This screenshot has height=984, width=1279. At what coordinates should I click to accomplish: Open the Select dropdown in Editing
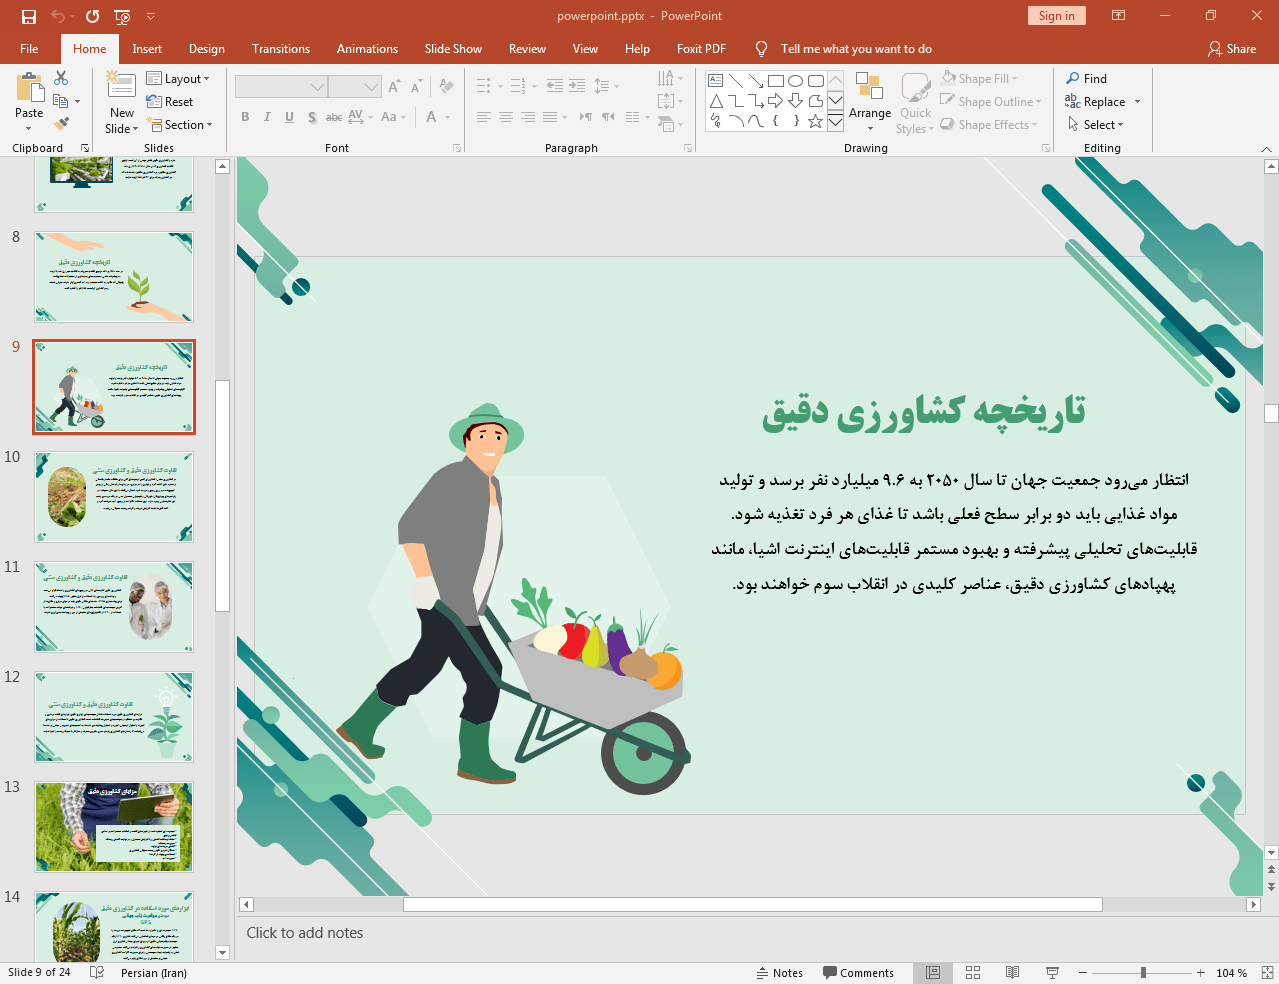point(1095,125)
